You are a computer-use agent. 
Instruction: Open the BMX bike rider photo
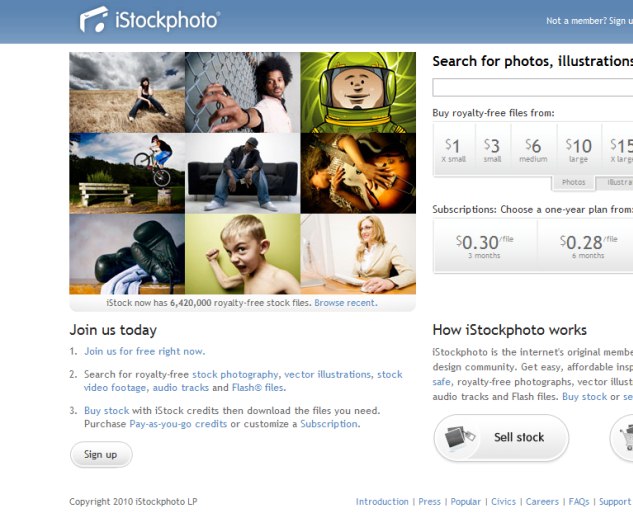click(127, 174)
